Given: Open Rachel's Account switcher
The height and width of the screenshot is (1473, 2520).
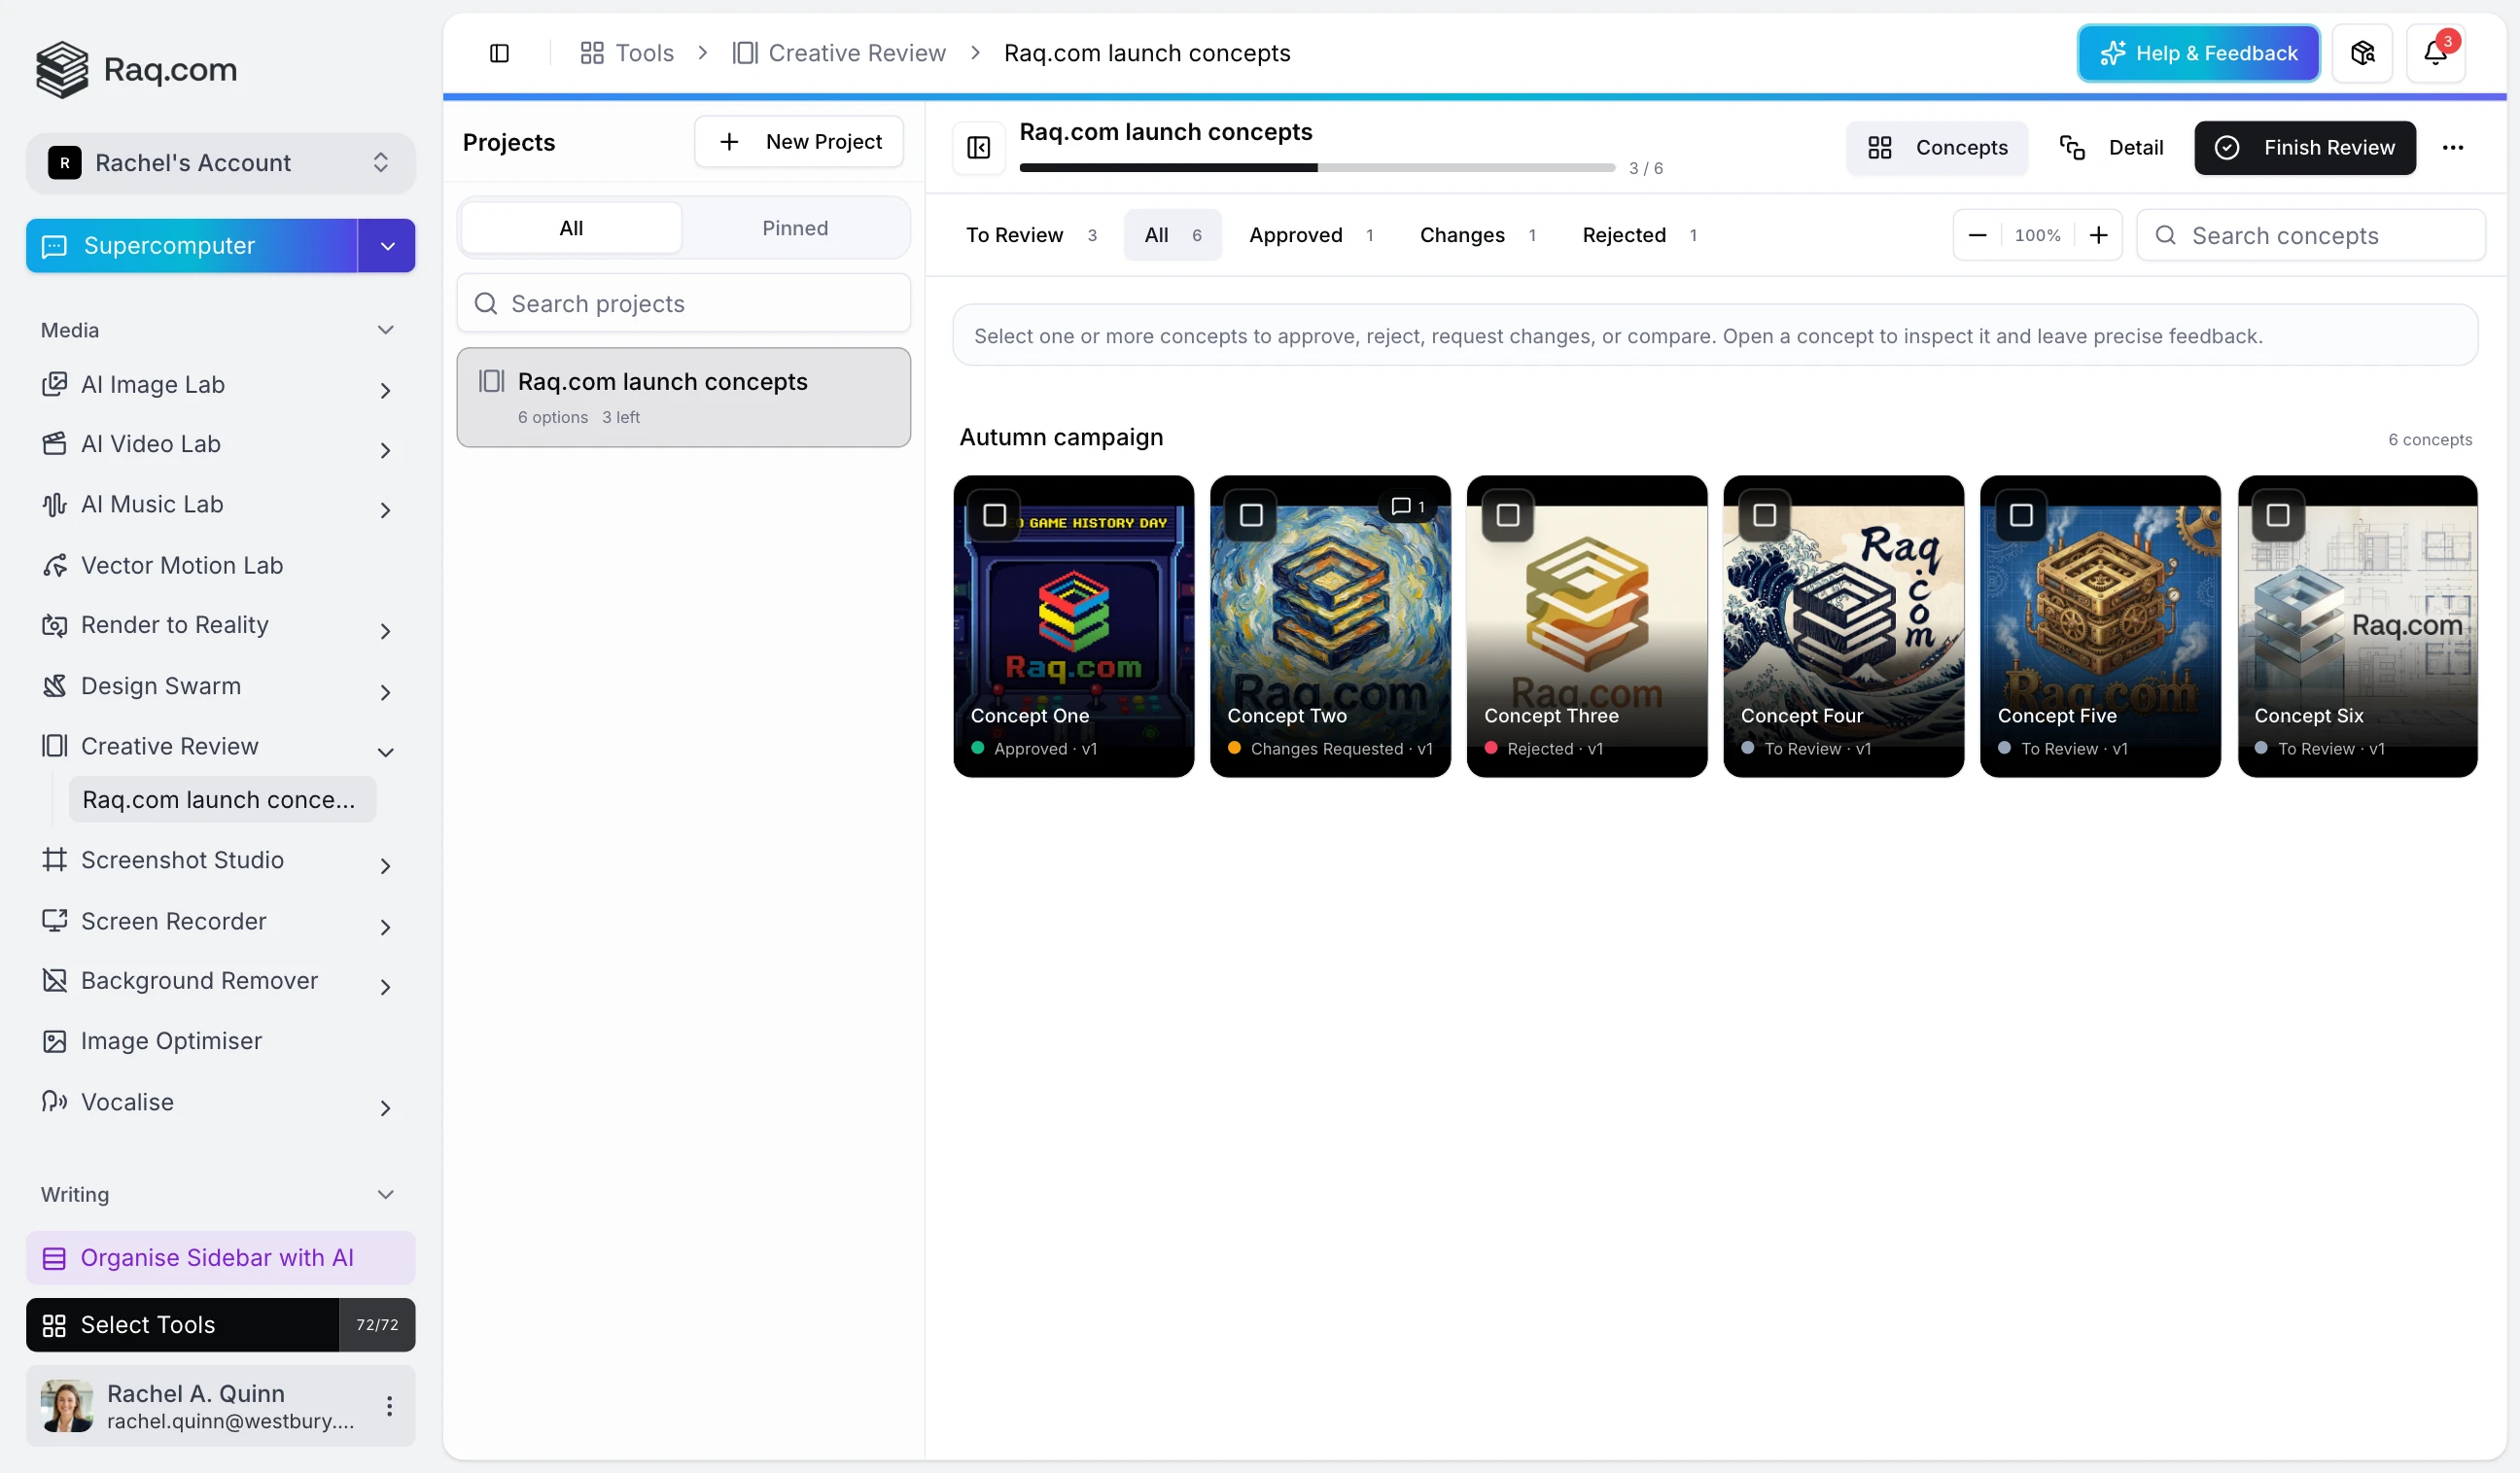Looking at the screenshot, I should coord(220,163).
